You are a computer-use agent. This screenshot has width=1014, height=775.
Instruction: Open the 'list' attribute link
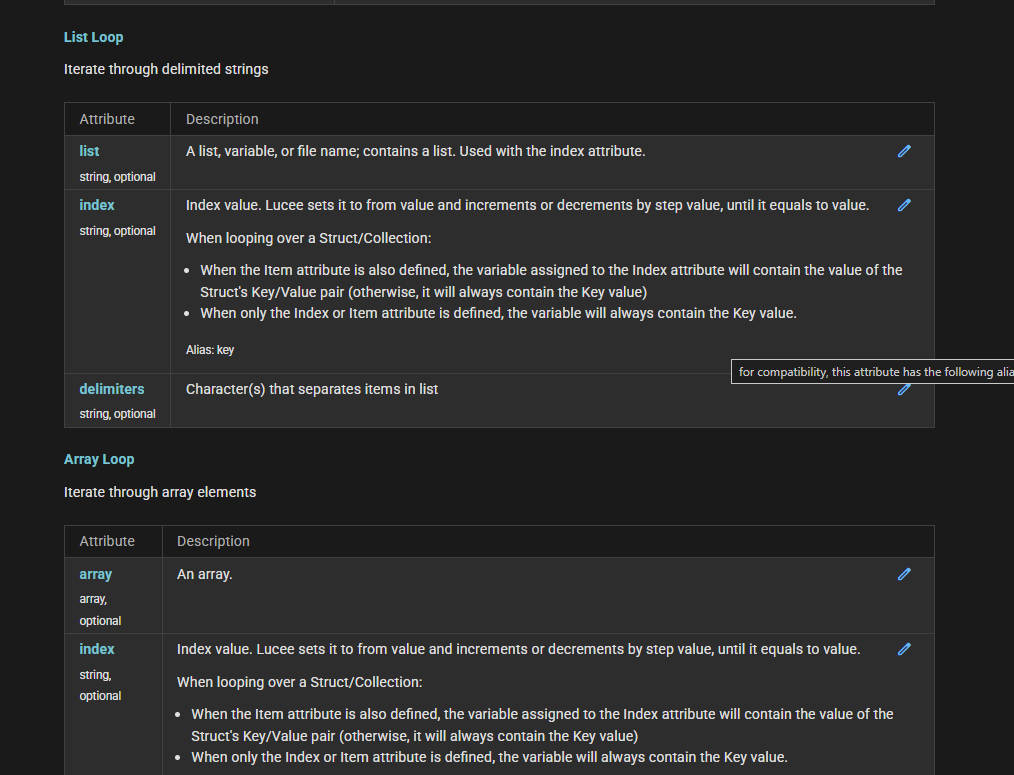[x=89, y=151]
